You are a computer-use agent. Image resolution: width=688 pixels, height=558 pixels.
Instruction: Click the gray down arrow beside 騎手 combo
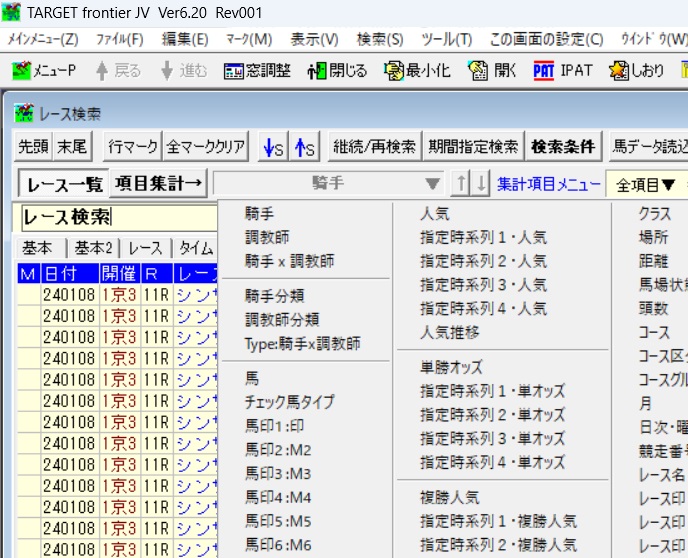point(481,183)
